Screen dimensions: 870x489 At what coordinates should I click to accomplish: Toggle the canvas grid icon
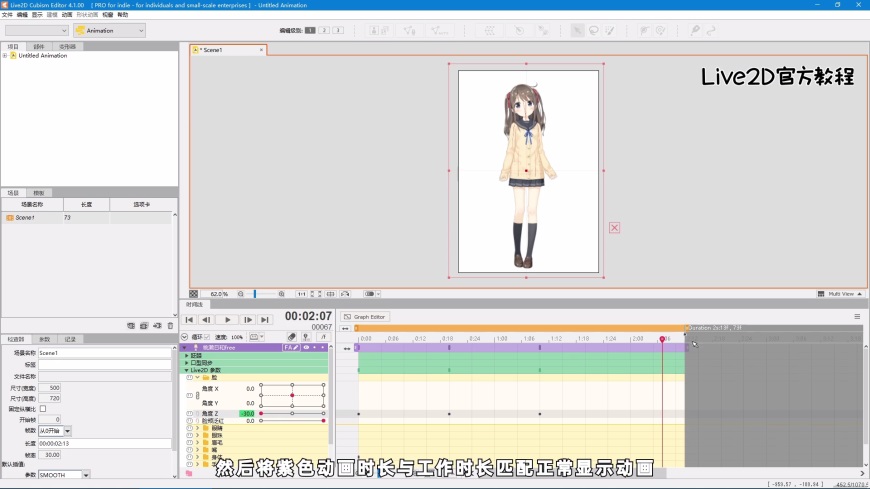pos(194,294)
